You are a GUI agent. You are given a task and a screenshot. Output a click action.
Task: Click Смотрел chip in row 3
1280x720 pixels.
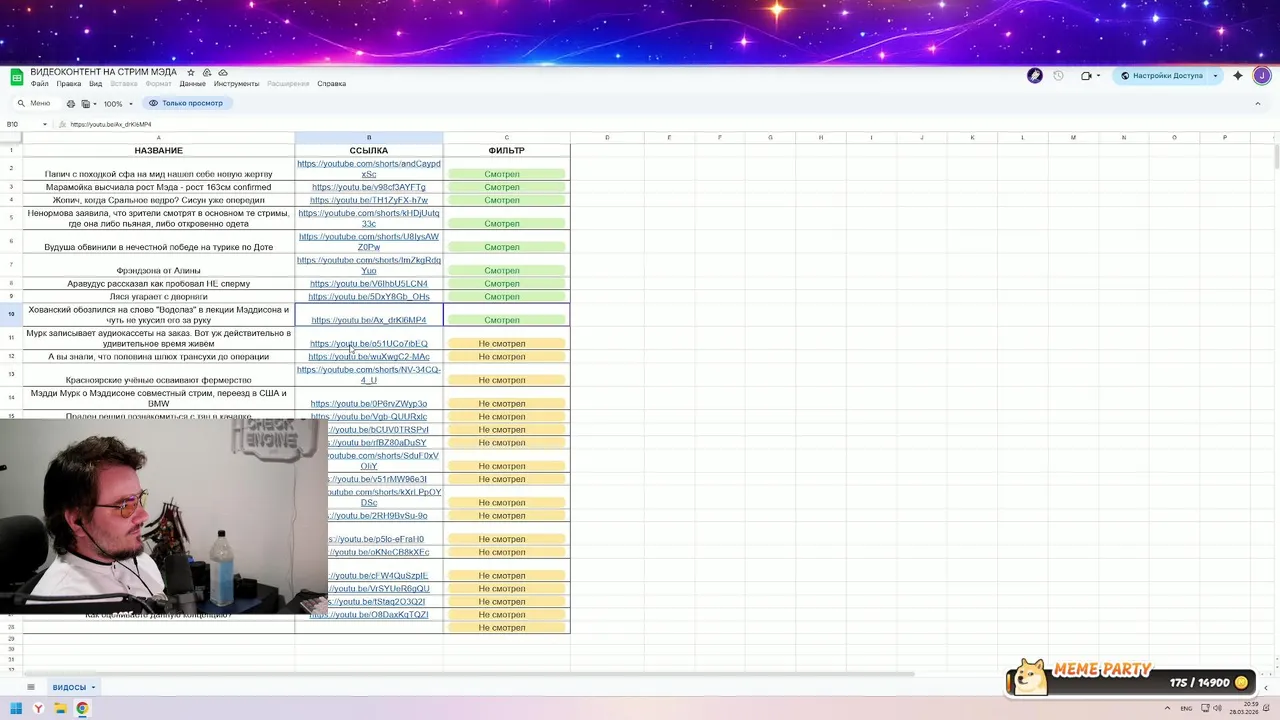pyautogui.click(x=506, y=187)
